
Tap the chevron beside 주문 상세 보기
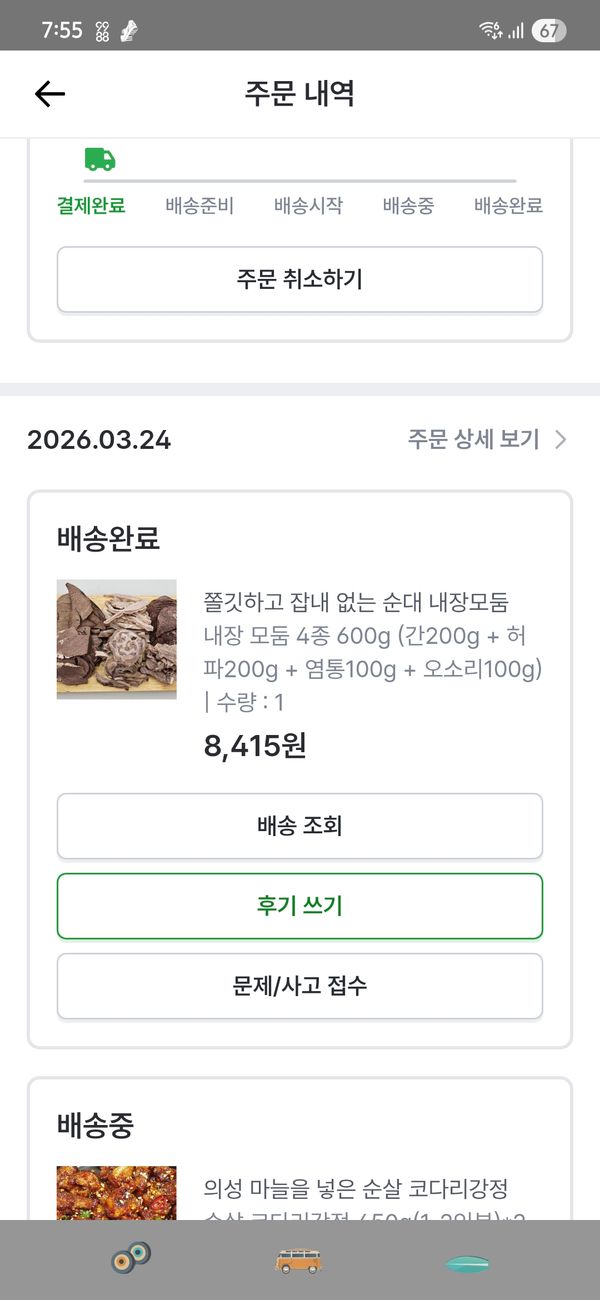[560, 440]
